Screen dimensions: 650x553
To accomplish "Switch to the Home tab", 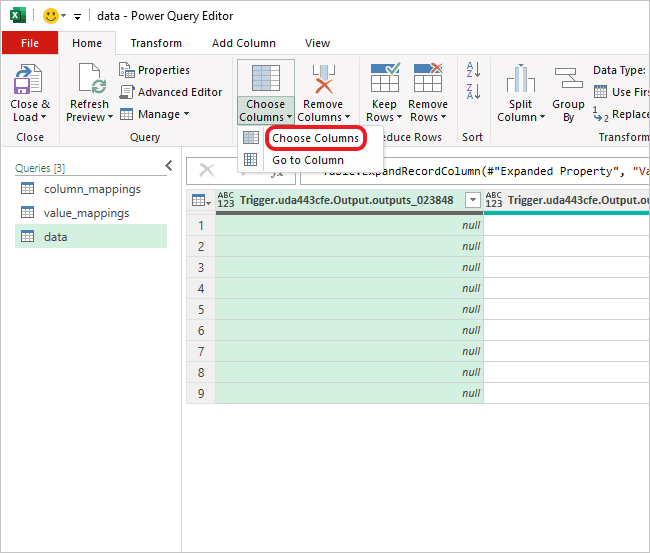I will coord(87,43).
